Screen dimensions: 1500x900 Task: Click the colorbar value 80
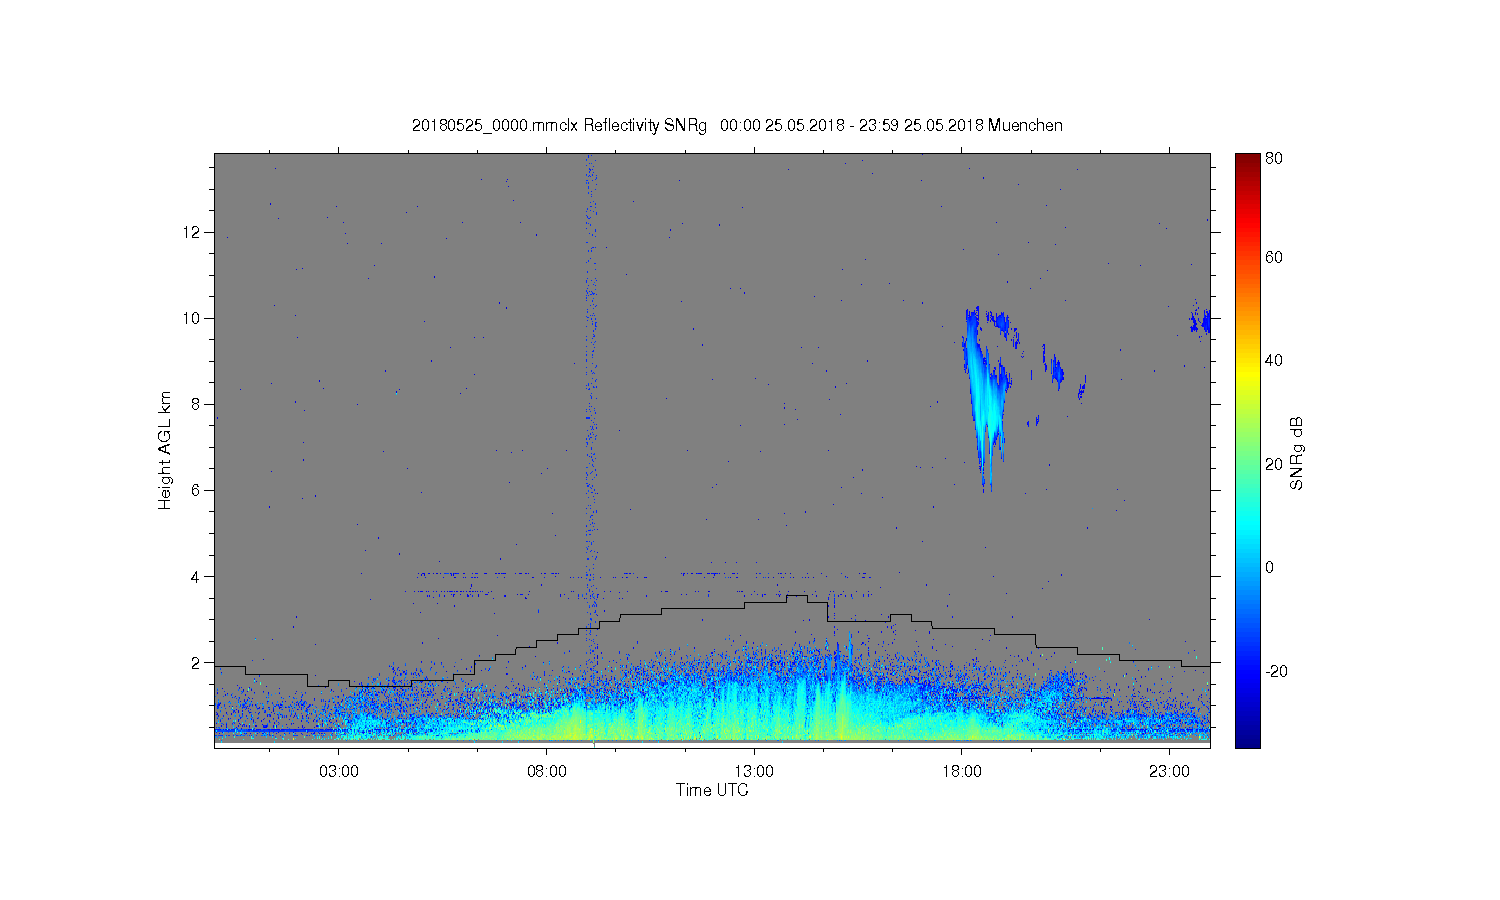(x=1274, y=158)
